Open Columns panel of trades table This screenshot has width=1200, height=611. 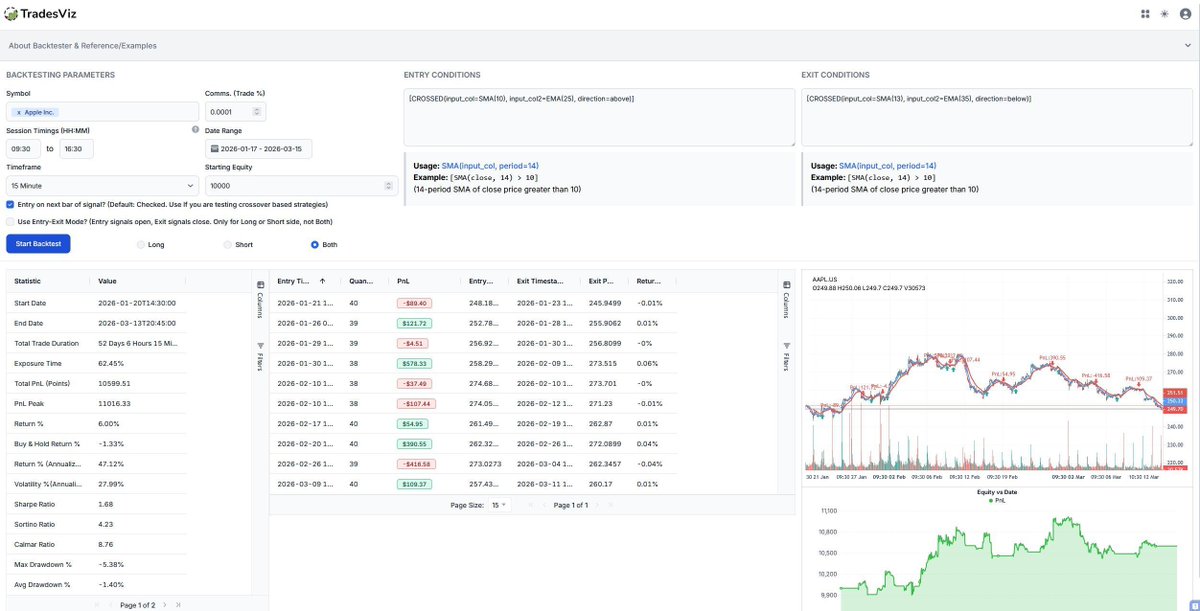tap(786, 300)
